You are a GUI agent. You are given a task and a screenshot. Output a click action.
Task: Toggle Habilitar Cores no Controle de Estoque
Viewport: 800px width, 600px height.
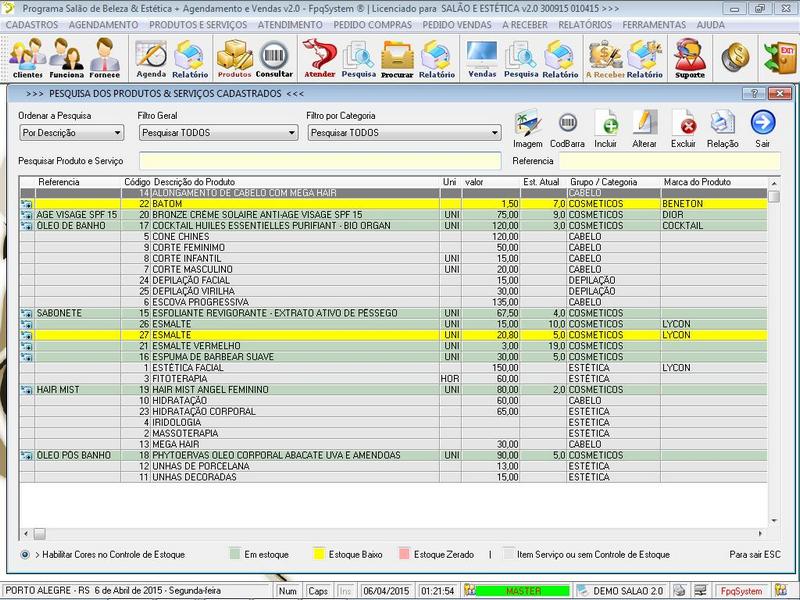(25, 553)
